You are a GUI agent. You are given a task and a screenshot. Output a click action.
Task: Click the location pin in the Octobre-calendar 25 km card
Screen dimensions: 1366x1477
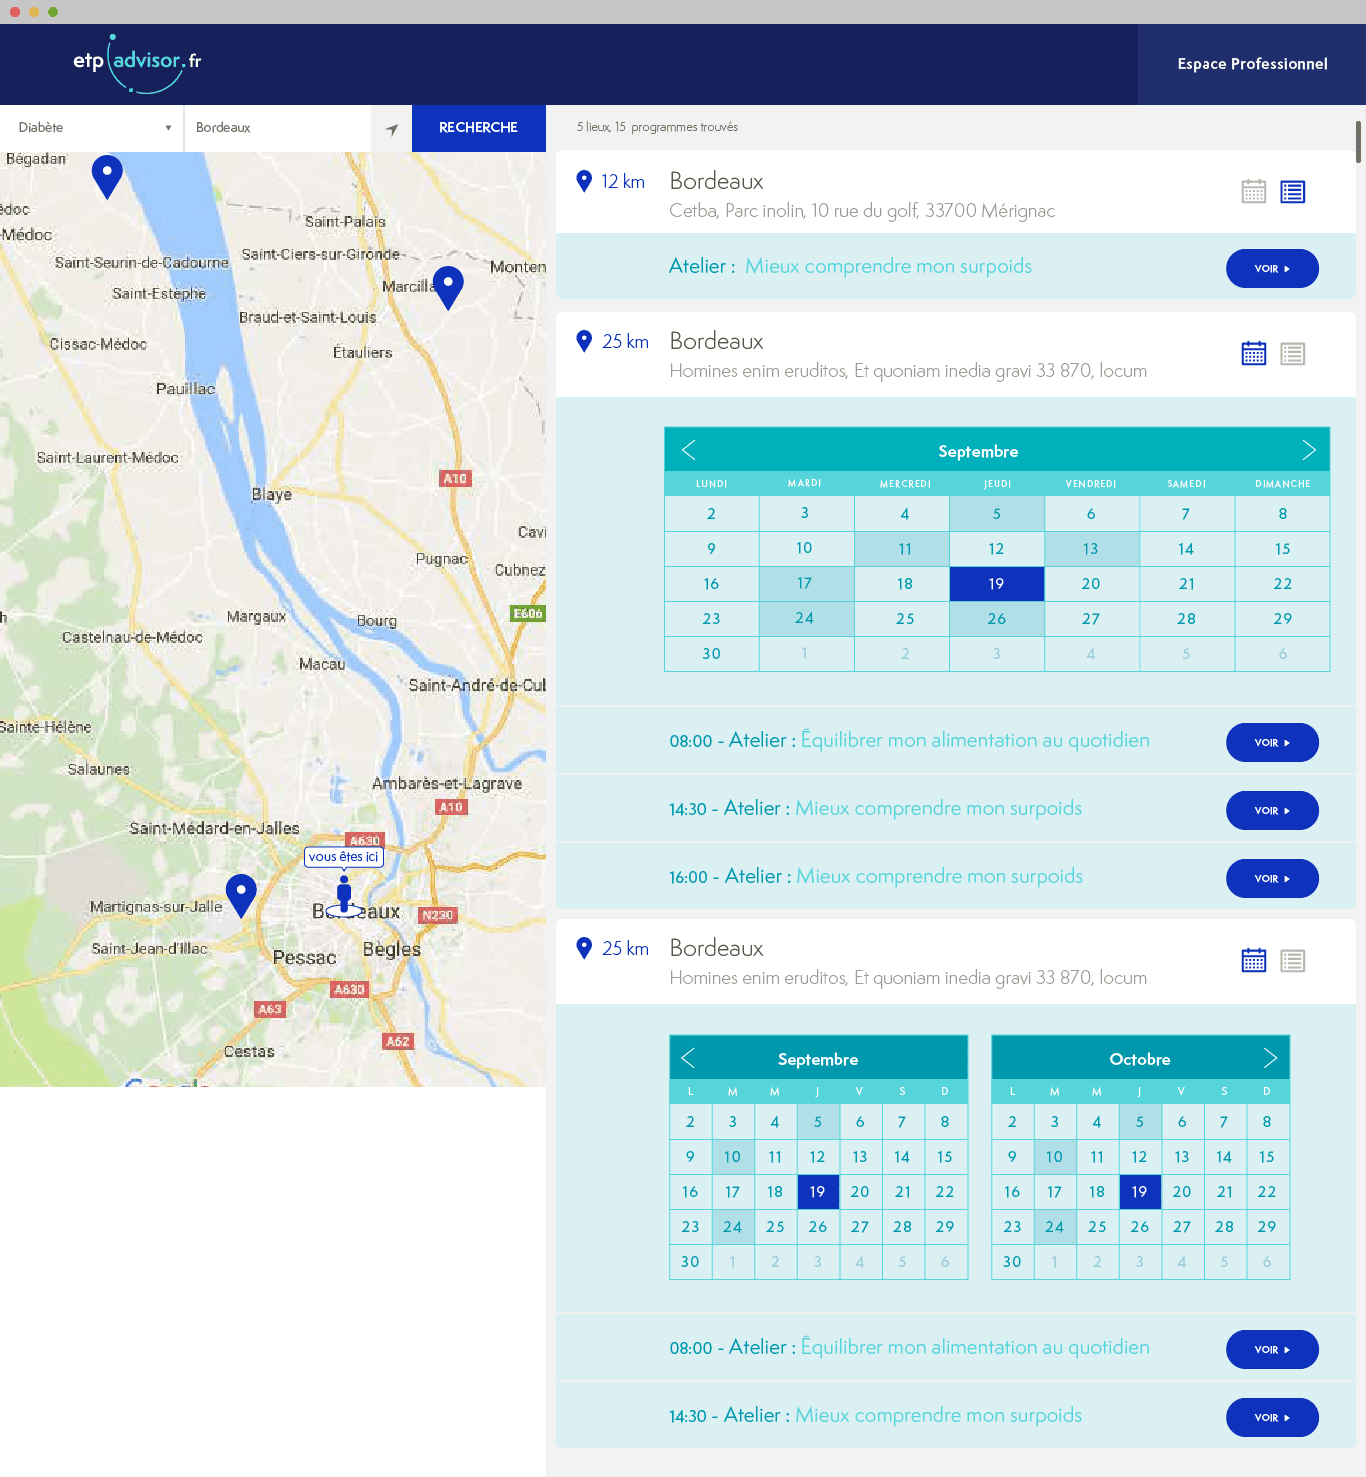(x=584, y=948)
